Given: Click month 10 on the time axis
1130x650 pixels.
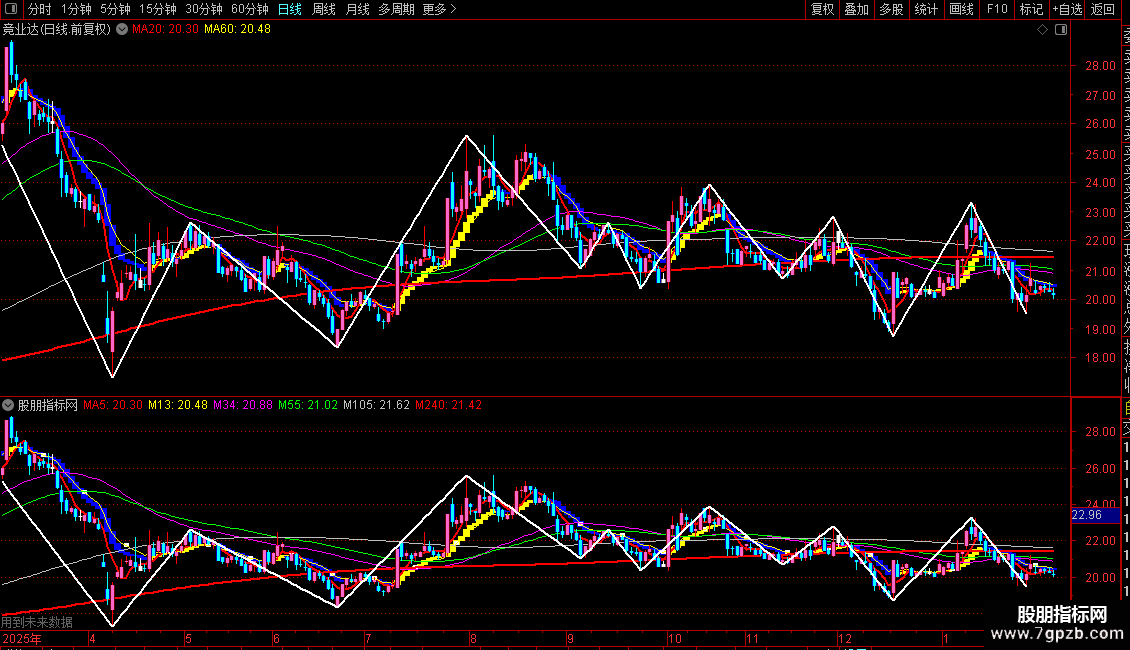Looking at the screenshot, I should [x=675, y=639].
